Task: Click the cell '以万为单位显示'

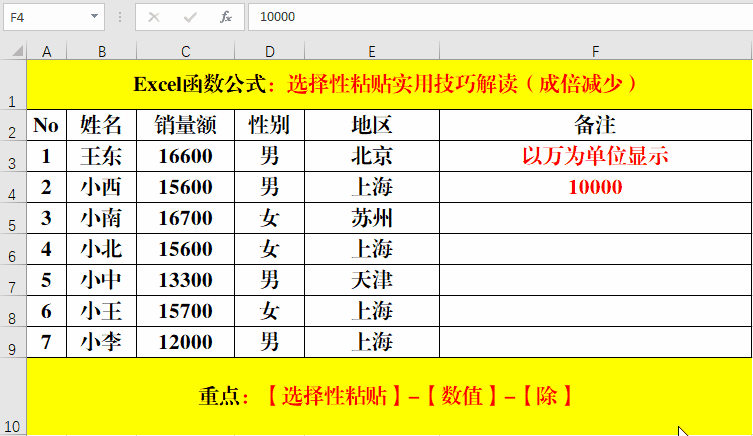Action: coord(595,156)
